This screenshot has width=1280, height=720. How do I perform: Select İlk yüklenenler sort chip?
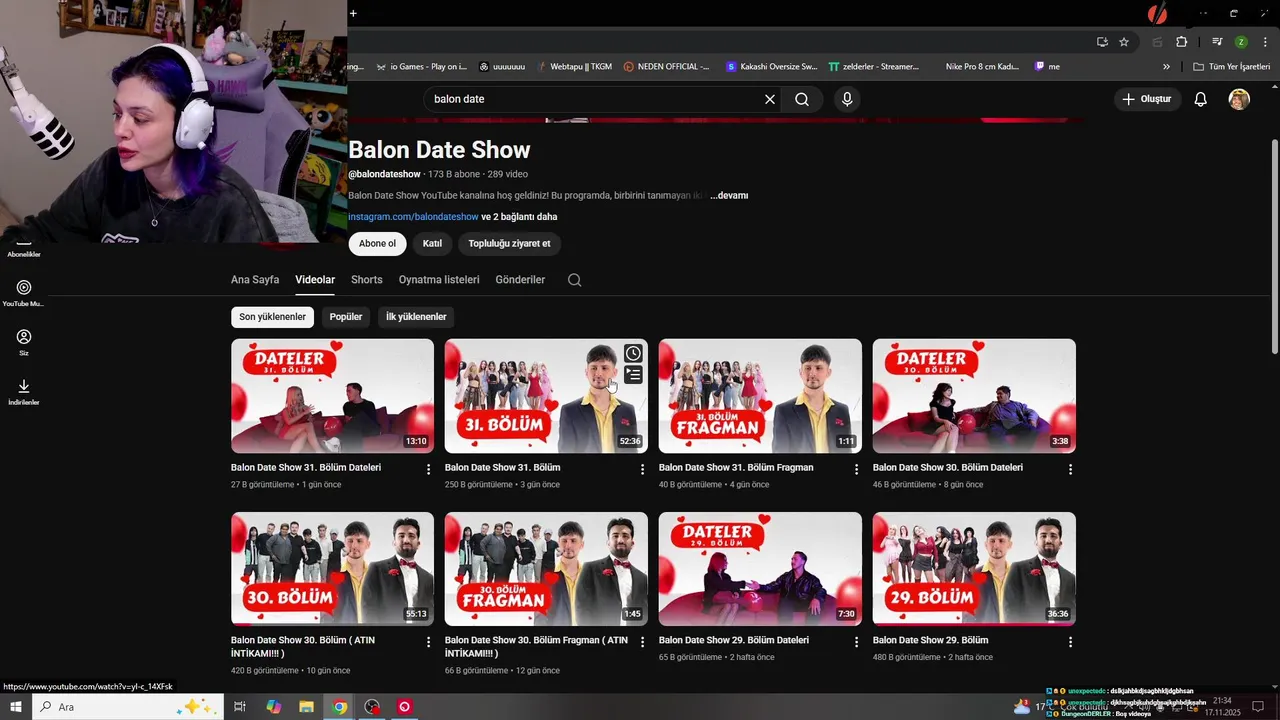click(x=416, y=317)
